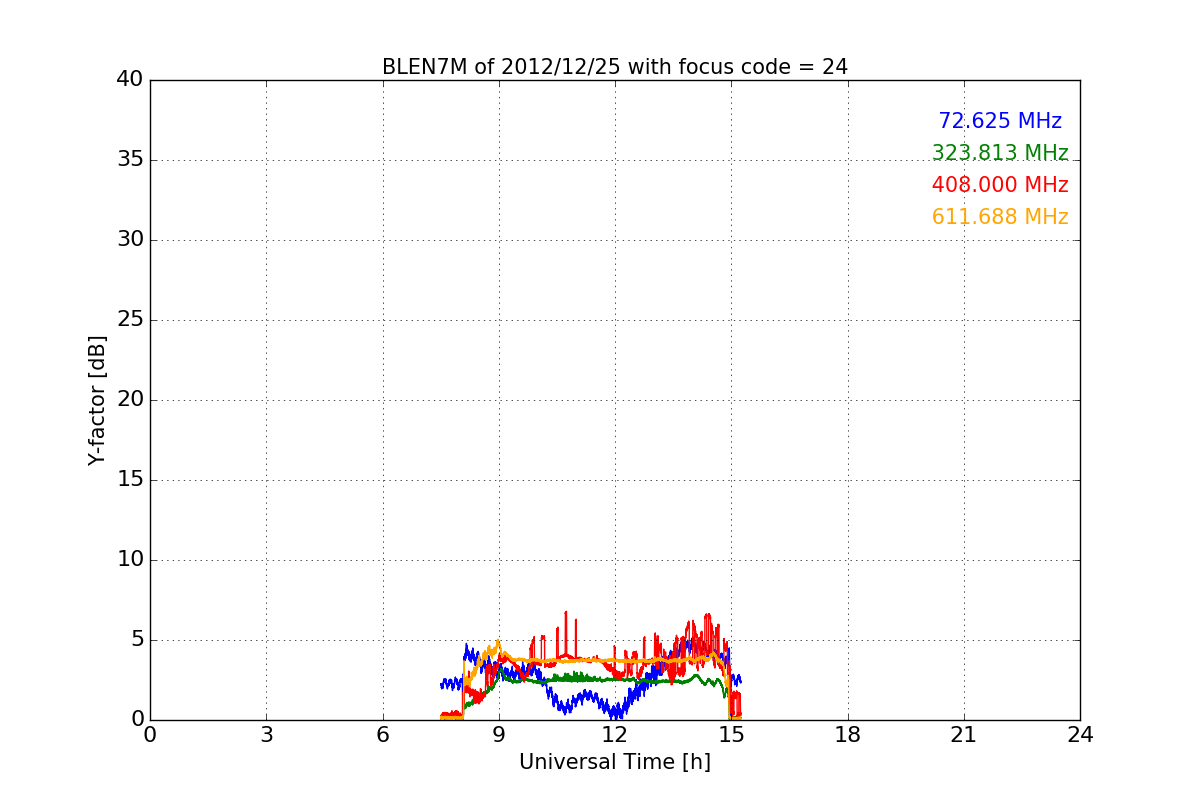Select the 72.625 MHz legend label
The height and width of the screenshot is (800, 1200).
click(1000, 121)
